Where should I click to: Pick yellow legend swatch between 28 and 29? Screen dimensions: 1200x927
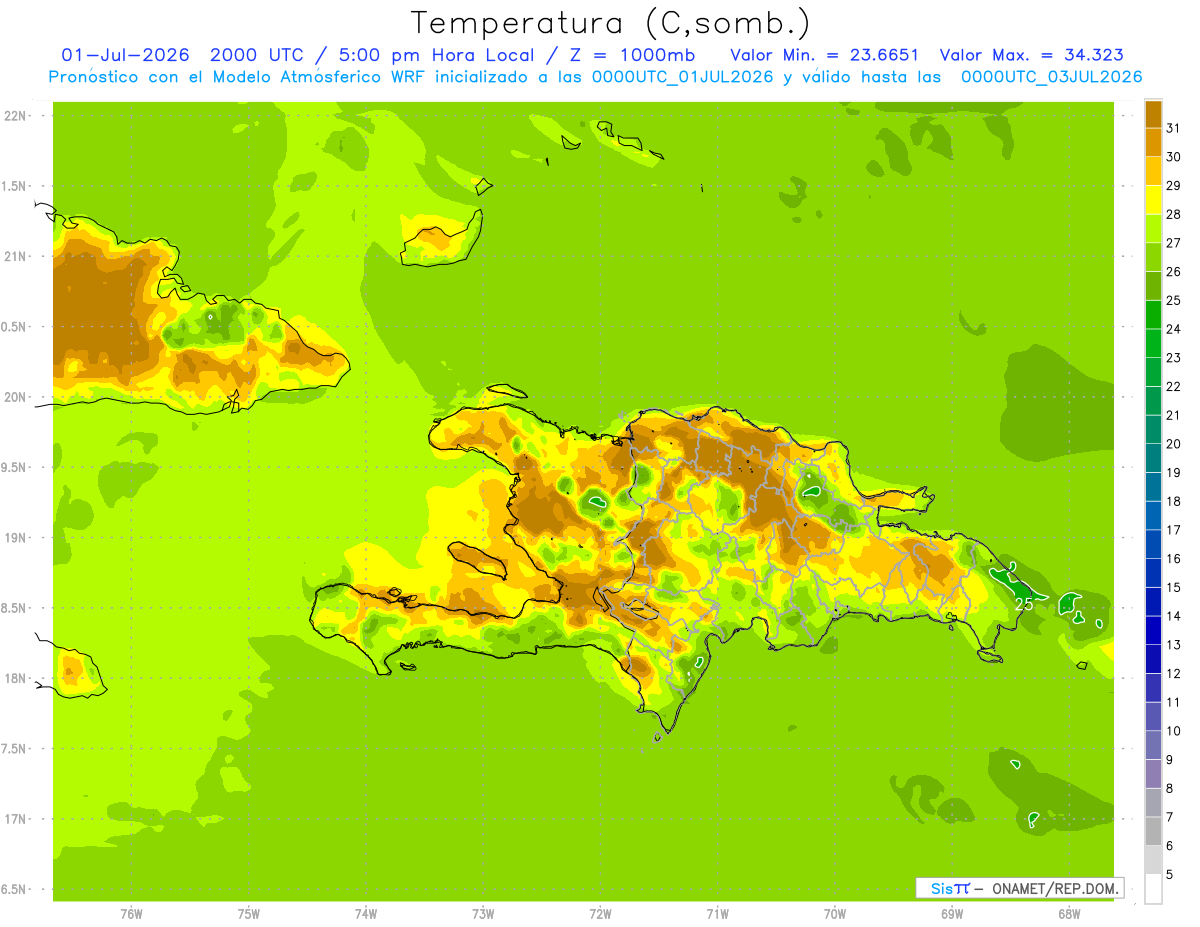(x=1153, y=199)
